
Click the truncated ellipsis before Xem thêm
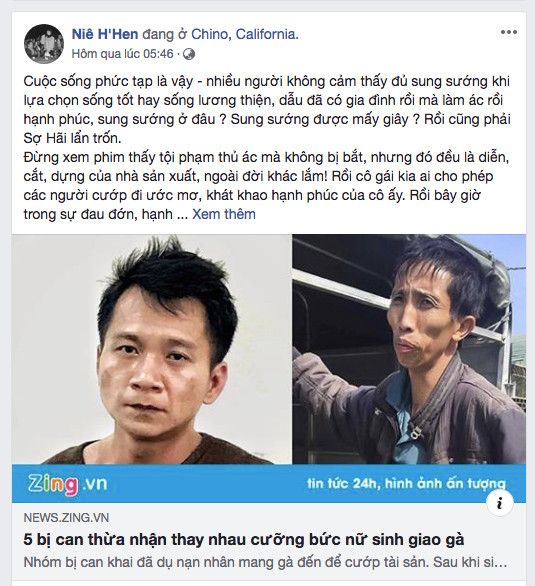click(x=182, y=215)
